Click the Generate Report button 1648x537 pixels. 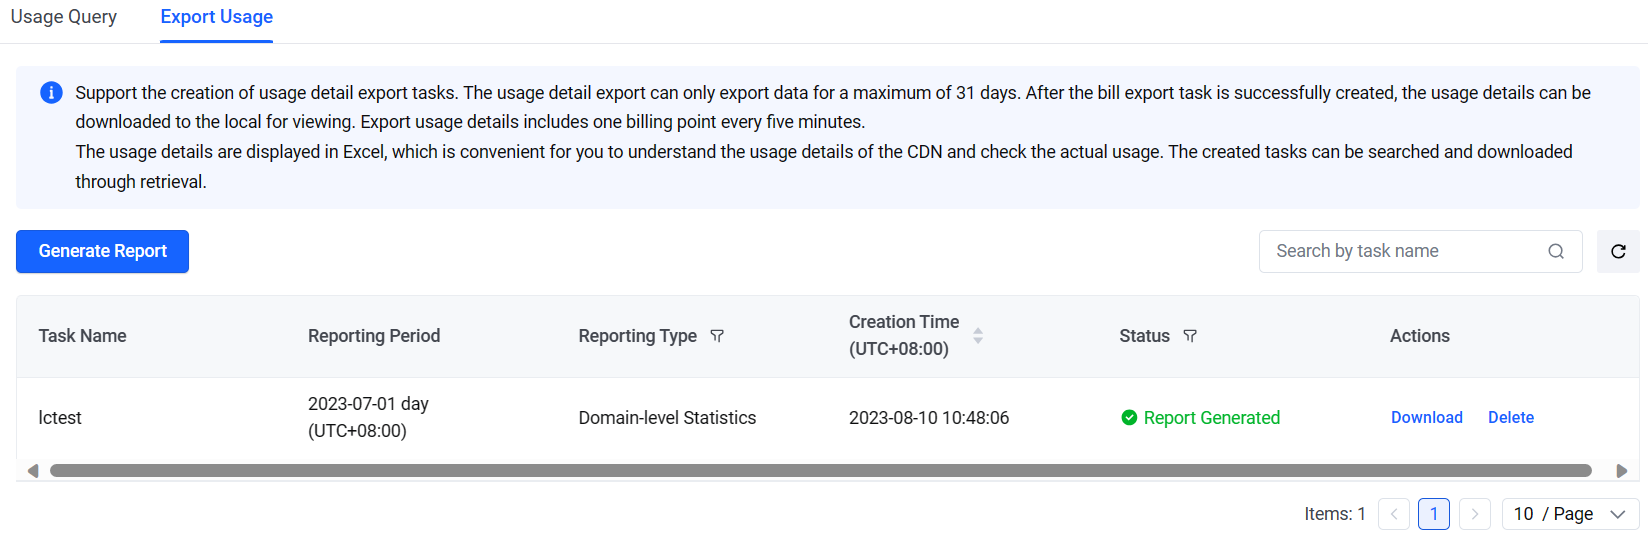[x=102, y=252]
